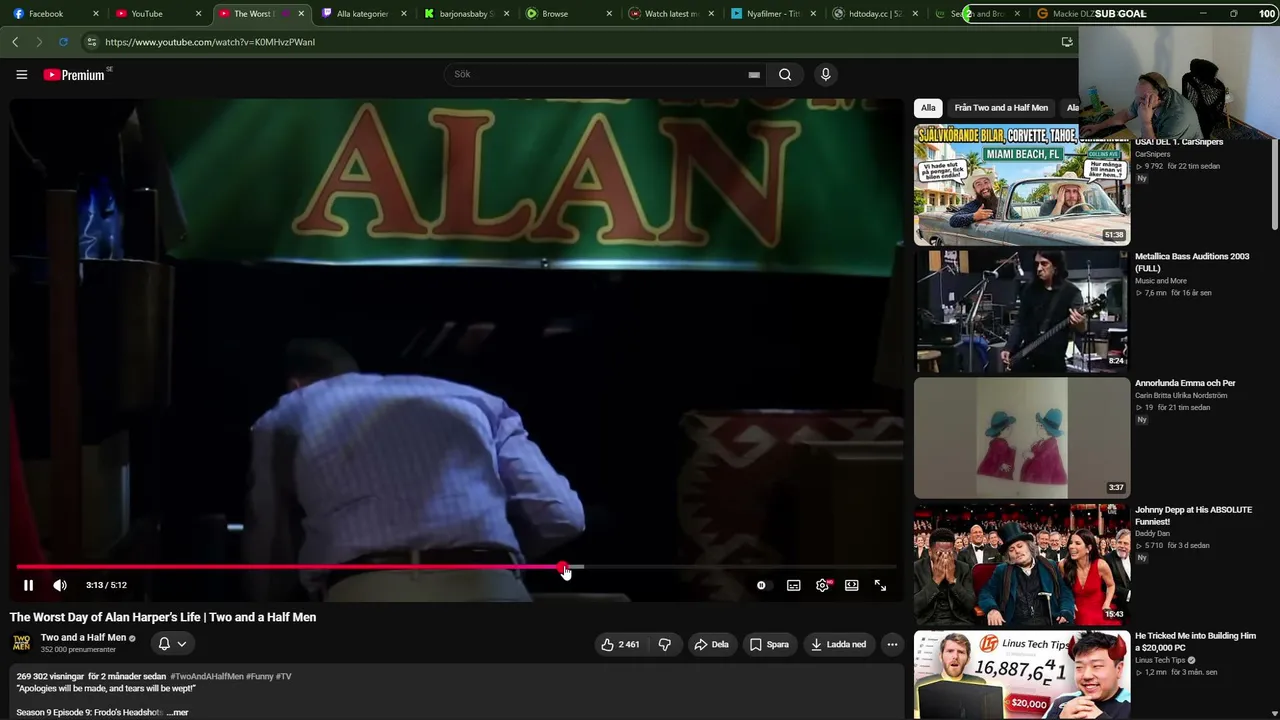Click Metallica Bass Auditions 2003 title
1280x720 pixels.
click(x=1192, y=262)
